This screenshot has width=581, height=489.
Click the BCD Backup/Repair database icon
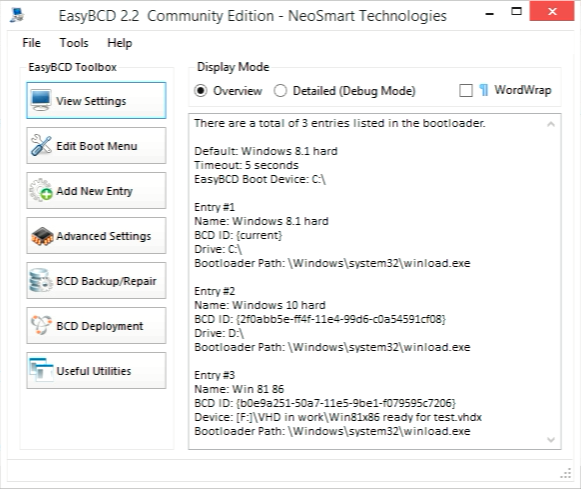40,280
